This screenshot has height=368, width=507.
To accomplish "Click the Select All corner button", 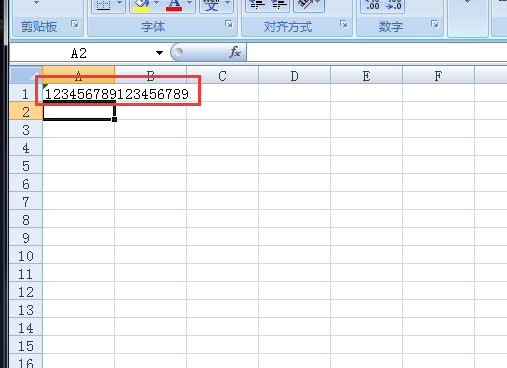I will click(x=26, y=75).
